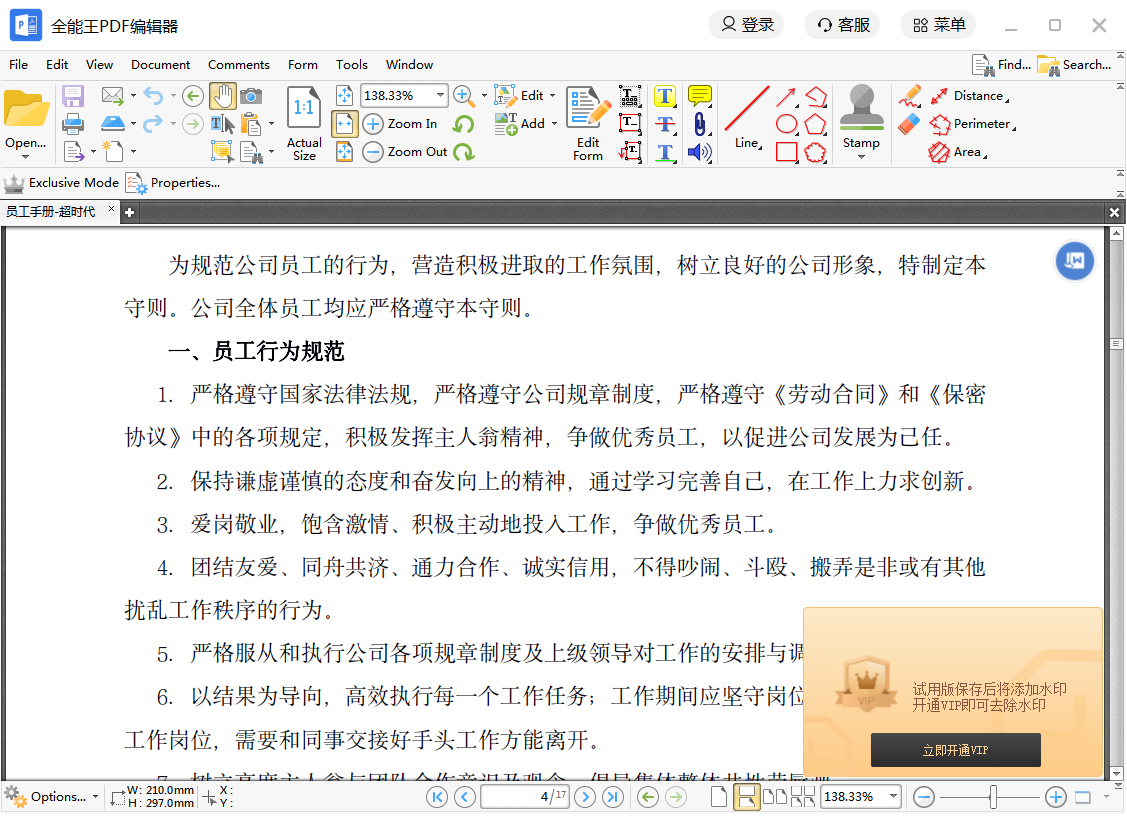Toggle Exclusive Mode

tap(62, 183)
